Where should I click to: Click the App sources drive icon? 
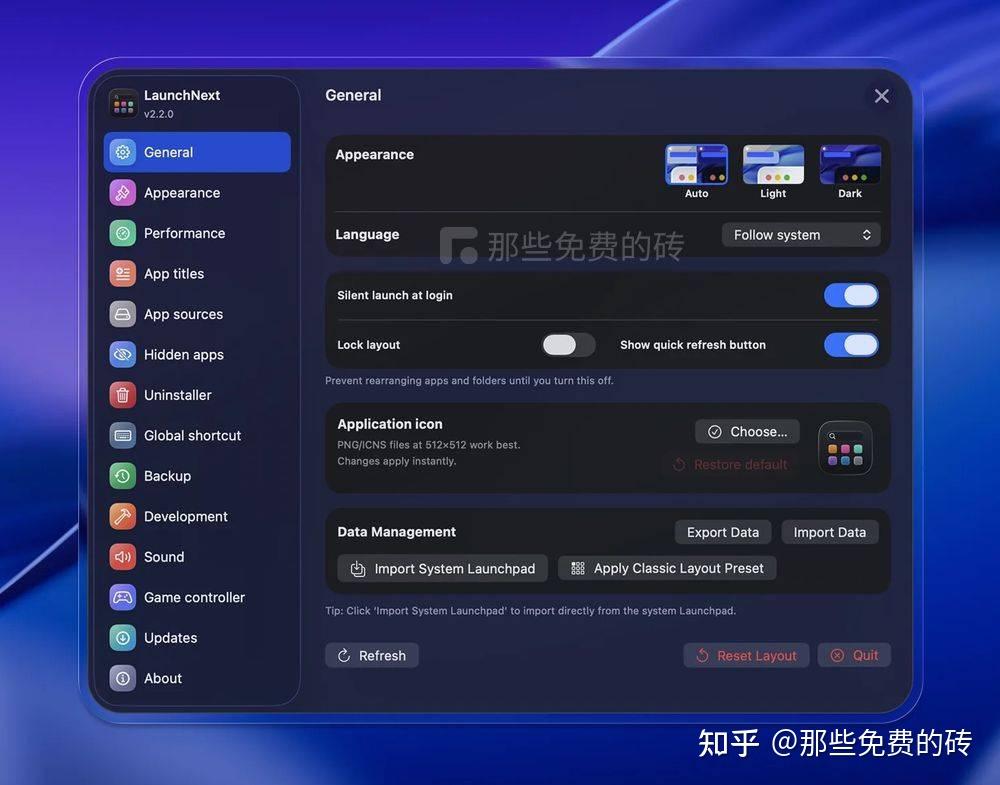(122, 314)
